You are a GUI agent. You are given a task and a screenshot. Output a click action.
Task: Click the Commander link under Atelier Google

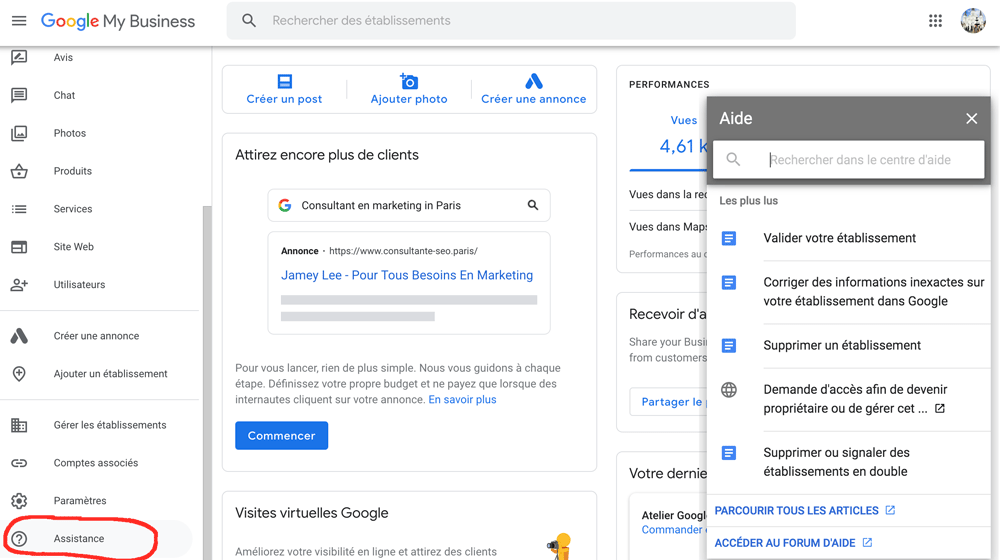coord(673,530)
